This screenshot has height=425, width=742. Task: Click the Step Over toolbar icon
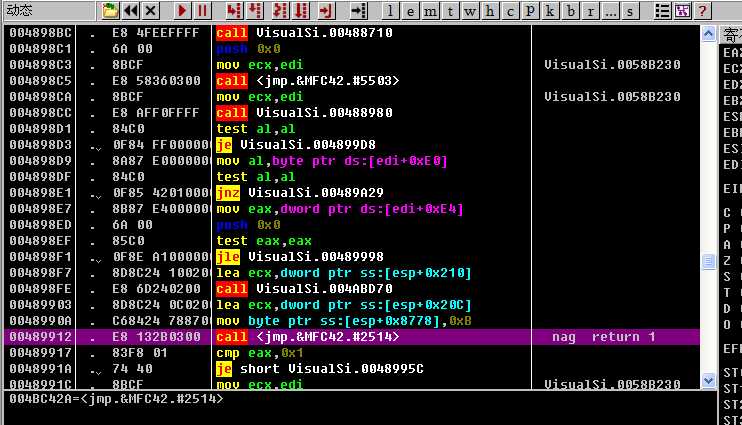[x=255, y=10]
